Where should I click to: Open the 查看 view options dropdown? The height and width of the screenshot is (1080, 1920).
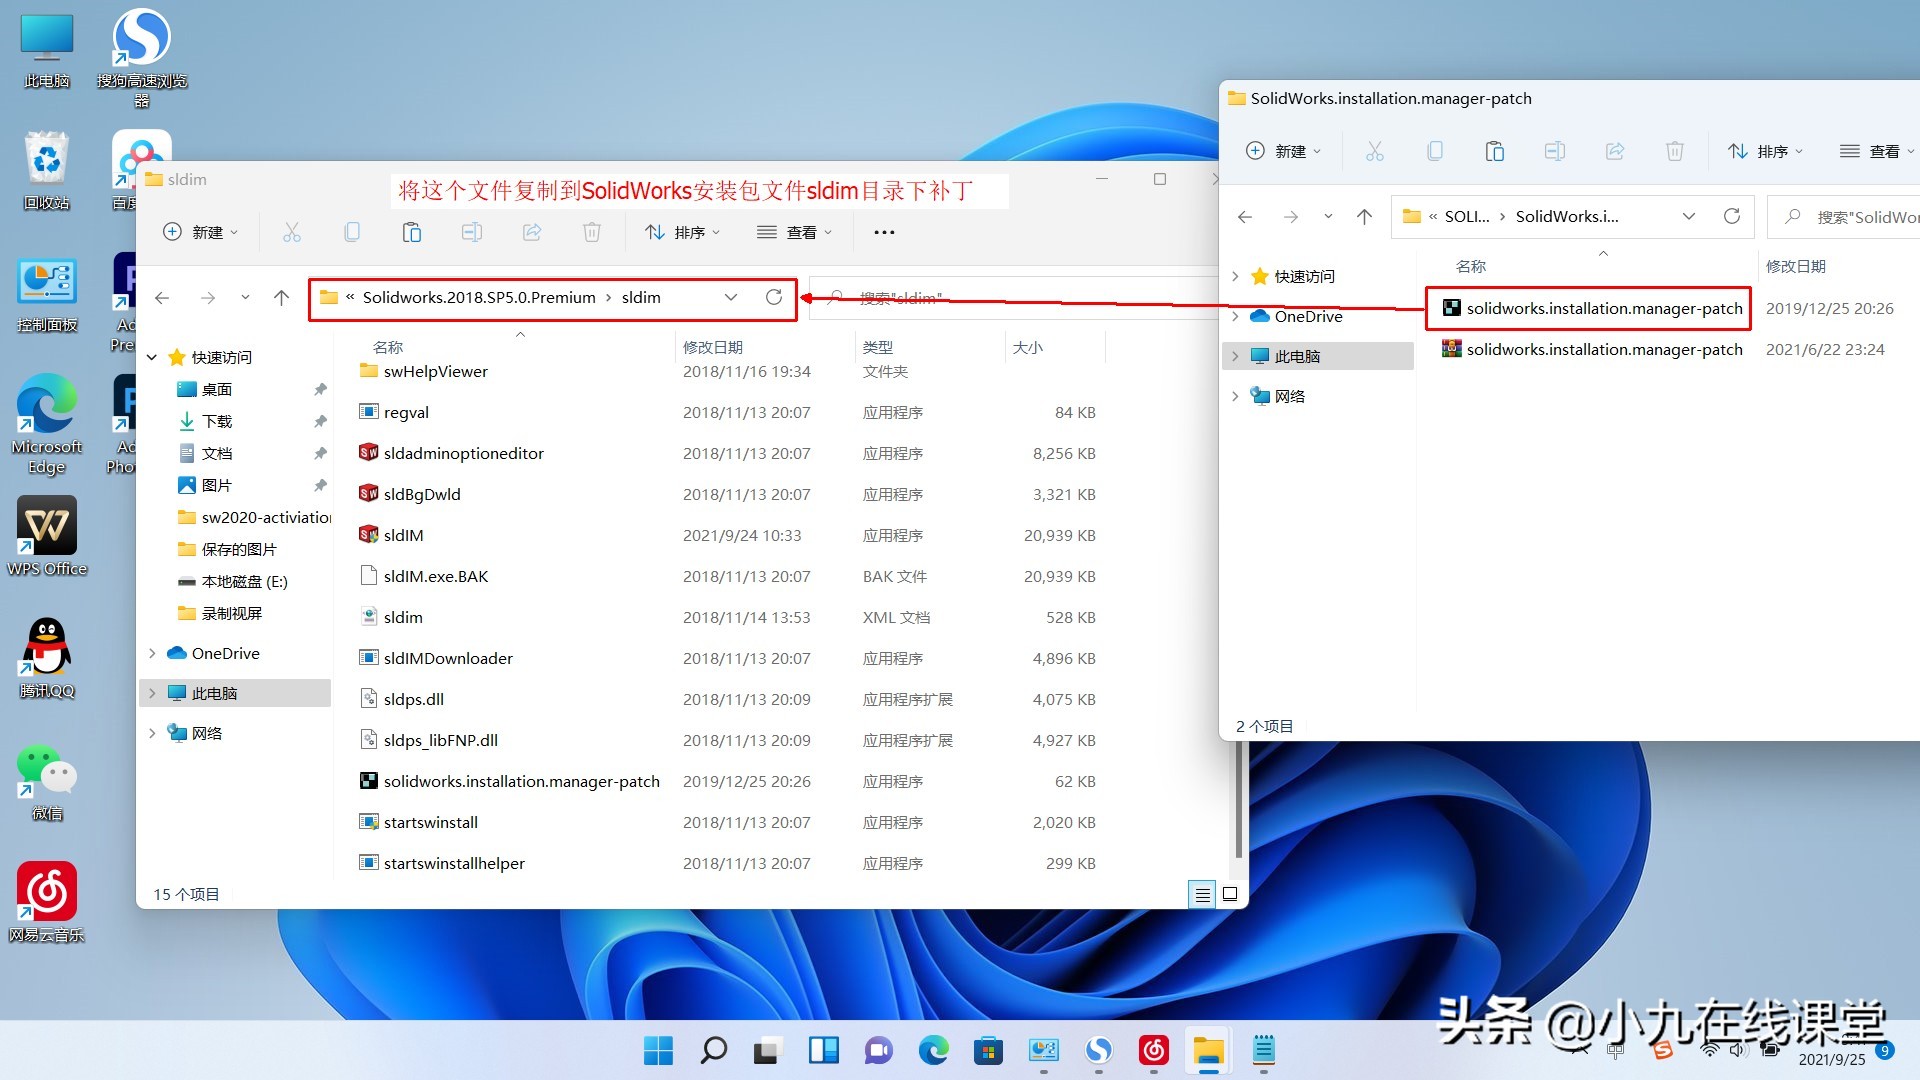point(794,232)
